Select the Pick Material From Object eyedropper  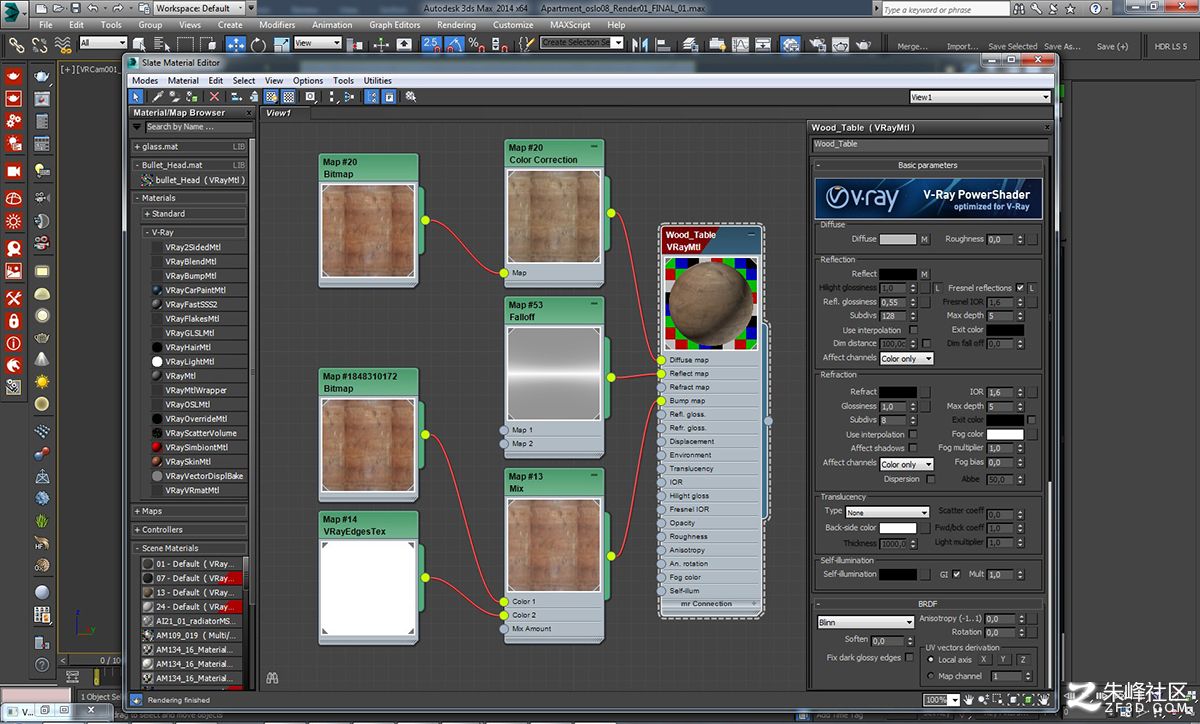(x=156, y=97)
